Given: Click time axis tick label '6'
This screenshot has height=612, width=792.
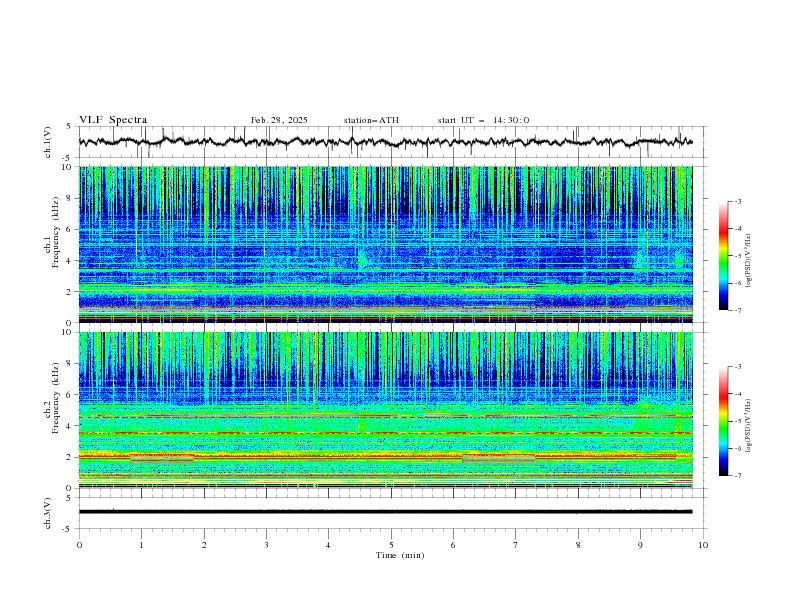Looking at the screenshot, I should tap(453, 545).
